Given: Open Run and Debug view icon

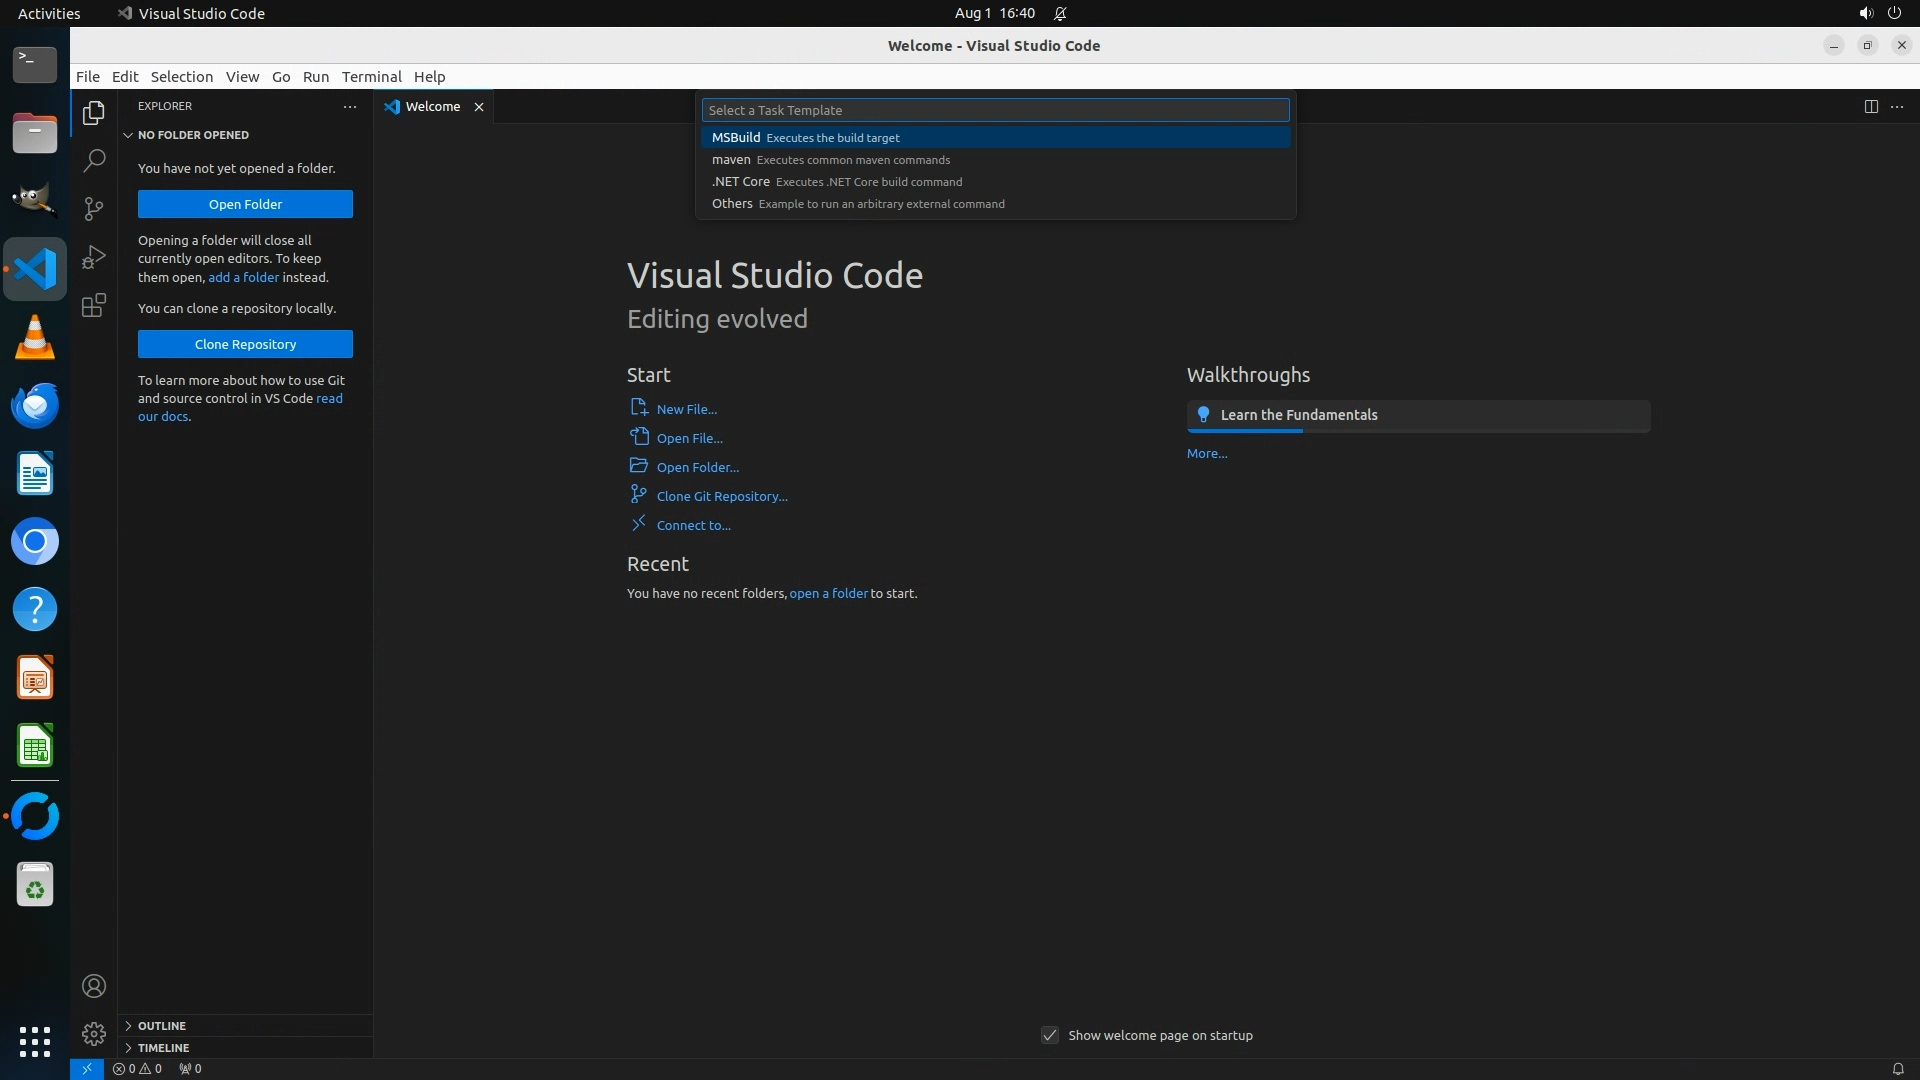Looking at the screenshot, I should (93, 257).
